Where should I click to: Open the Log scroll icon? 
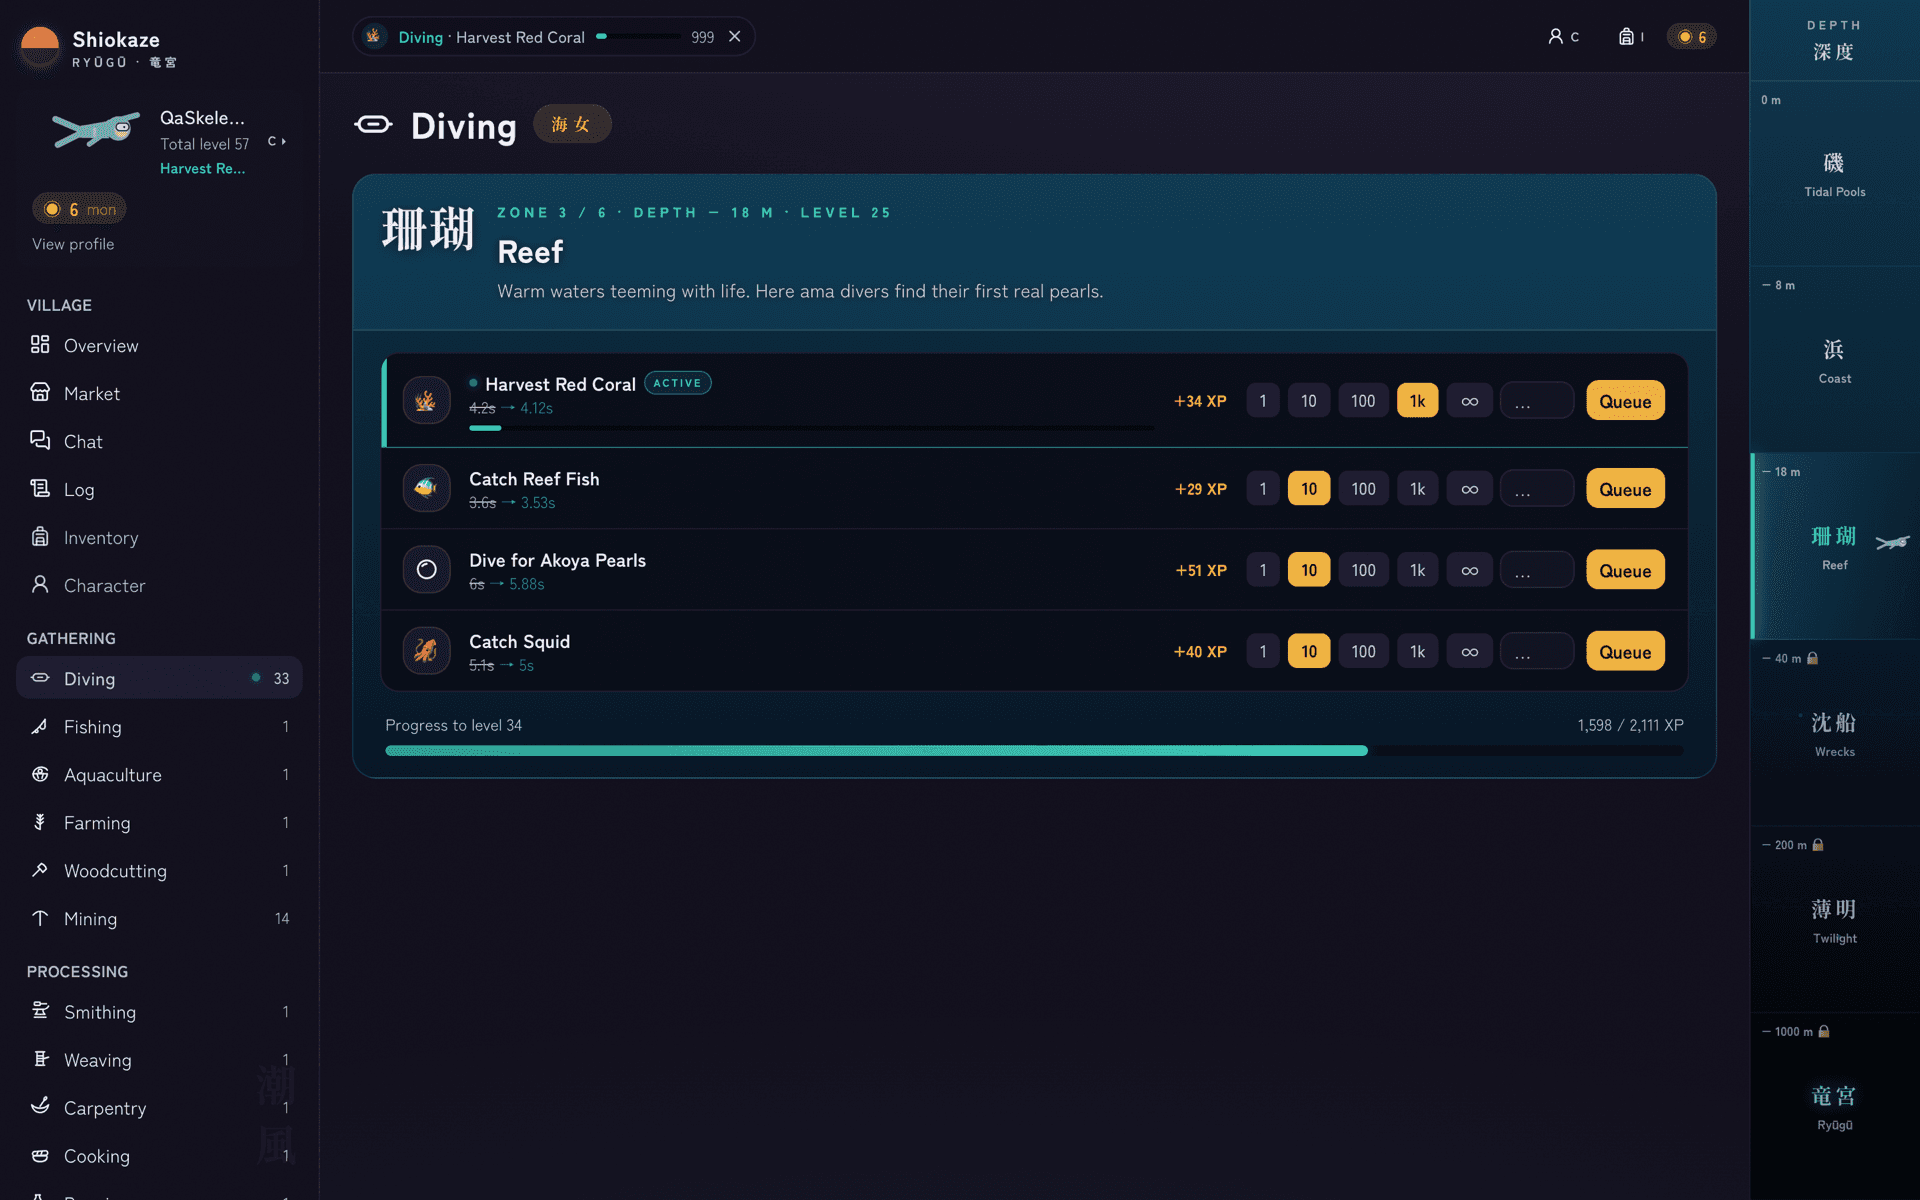tap(40, 488)
